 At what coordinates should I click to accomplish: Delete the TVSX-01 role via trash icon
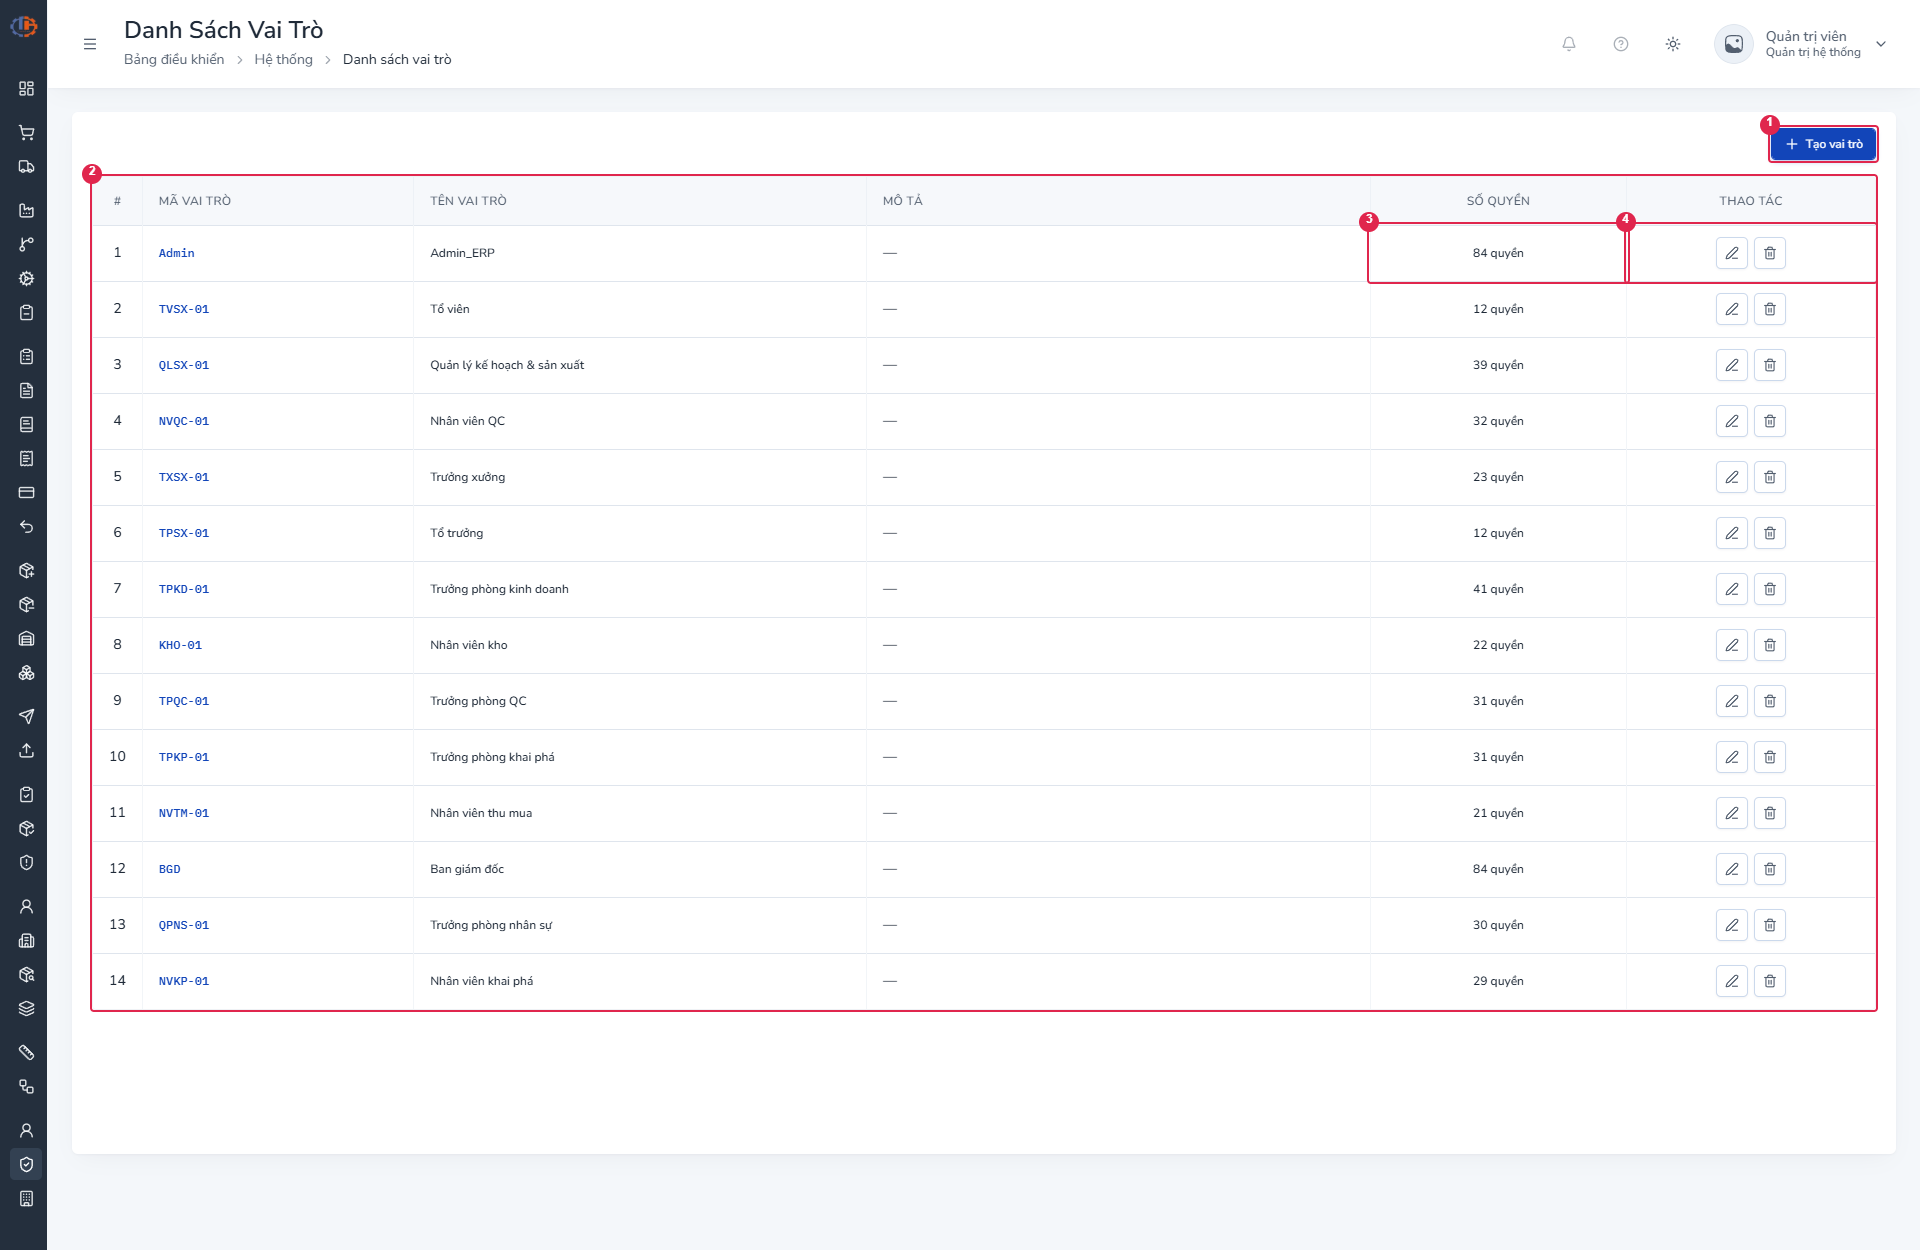[1770, 309]
